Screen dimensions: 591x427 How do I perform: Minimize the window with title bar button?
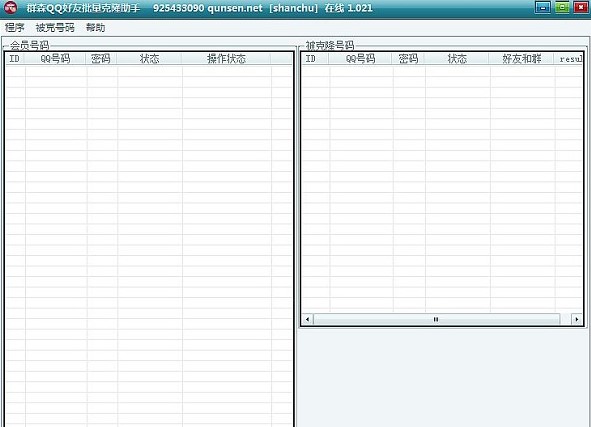(x=543, y=7)
